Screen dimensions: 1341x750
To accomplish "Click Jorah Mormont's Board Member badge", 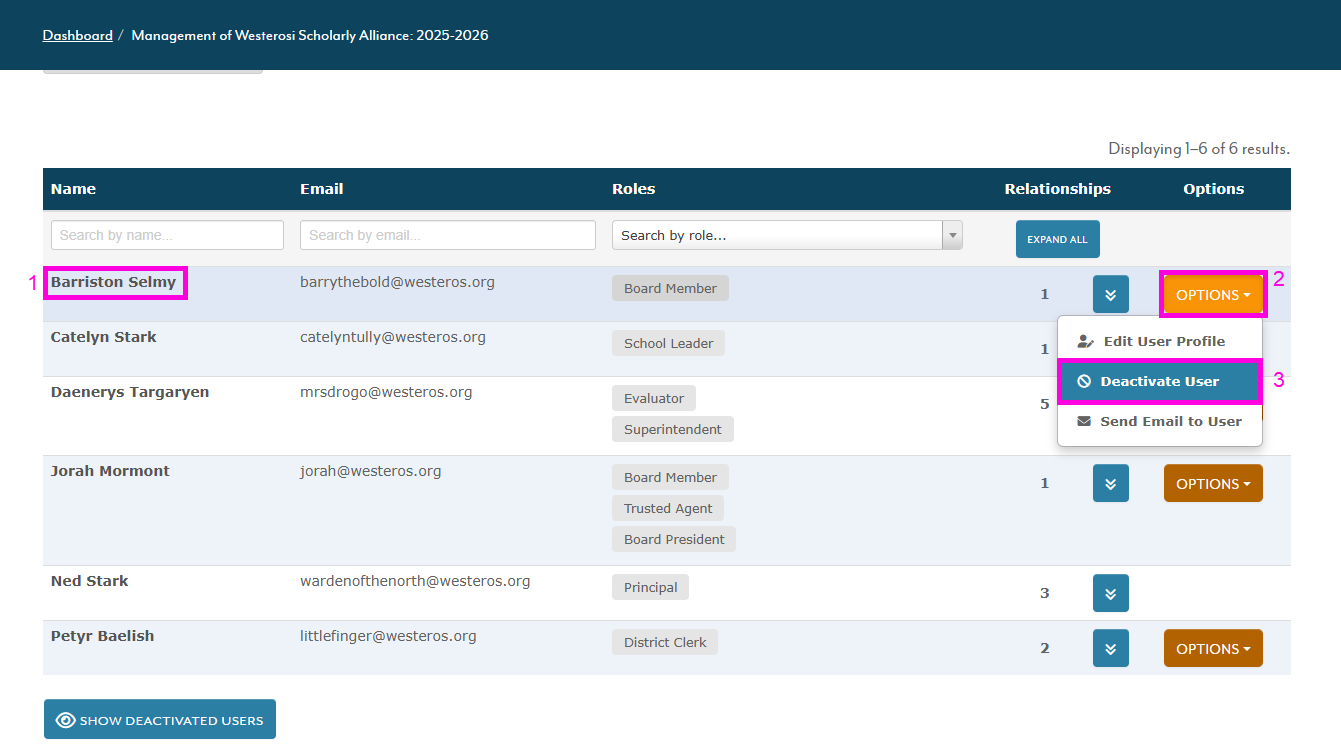I will tap(670, 477).
